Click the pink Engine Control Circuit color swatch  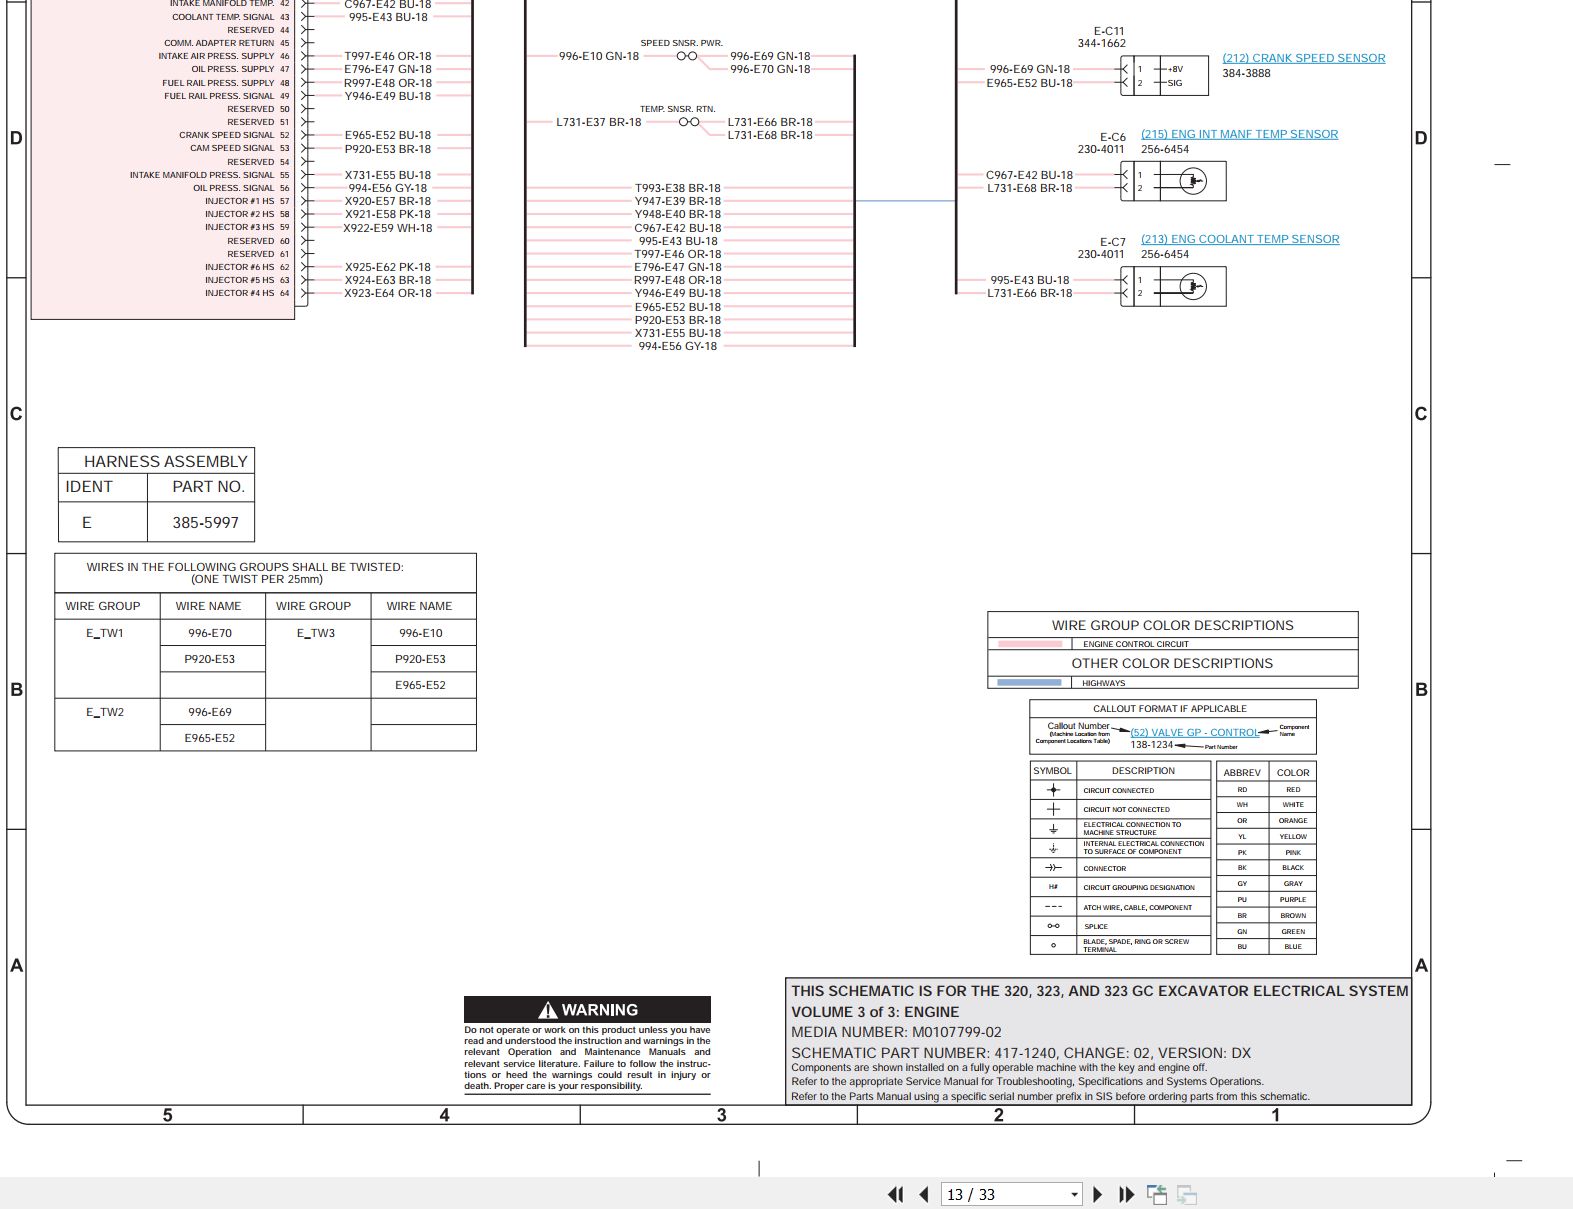coord(1029,644)
